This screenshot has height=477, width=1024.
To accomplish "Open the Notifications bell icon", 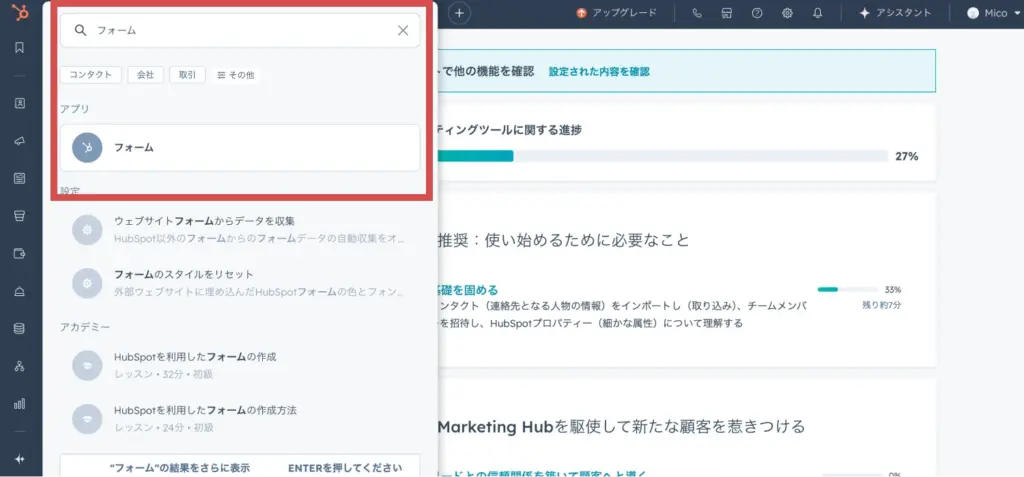I will coord(817,13).
